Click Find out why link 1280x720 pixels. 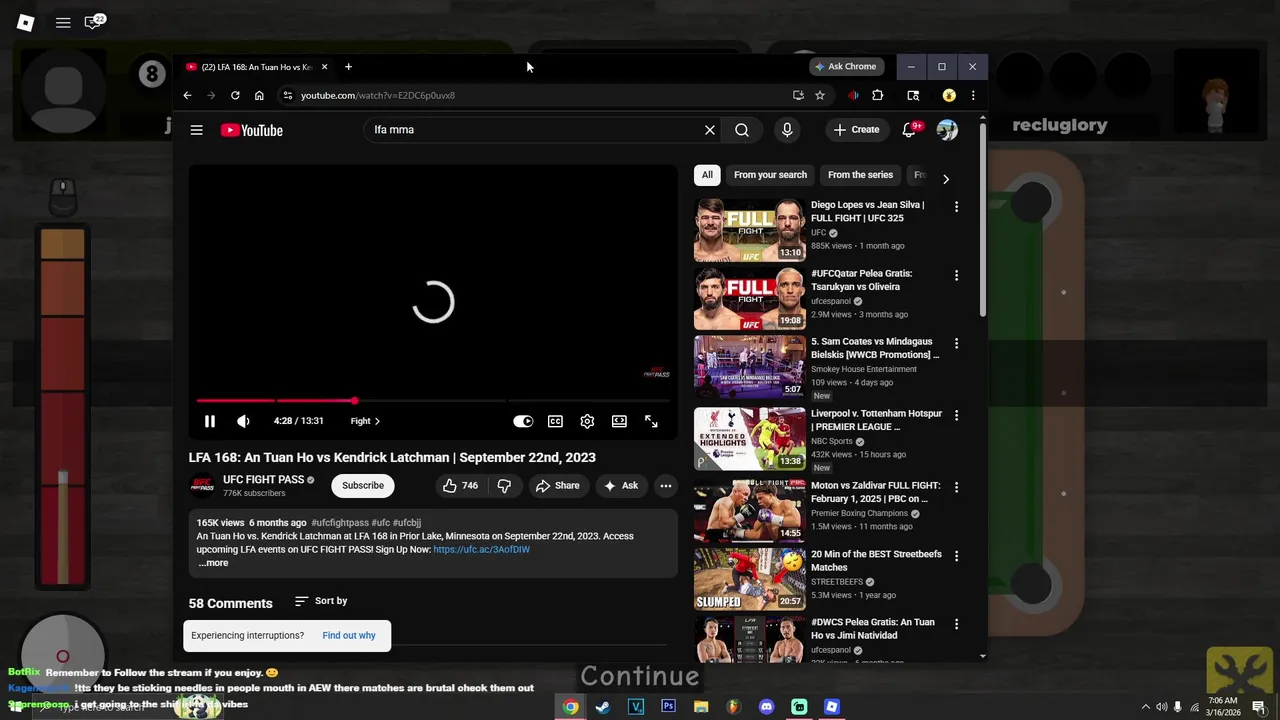(349, 635)
